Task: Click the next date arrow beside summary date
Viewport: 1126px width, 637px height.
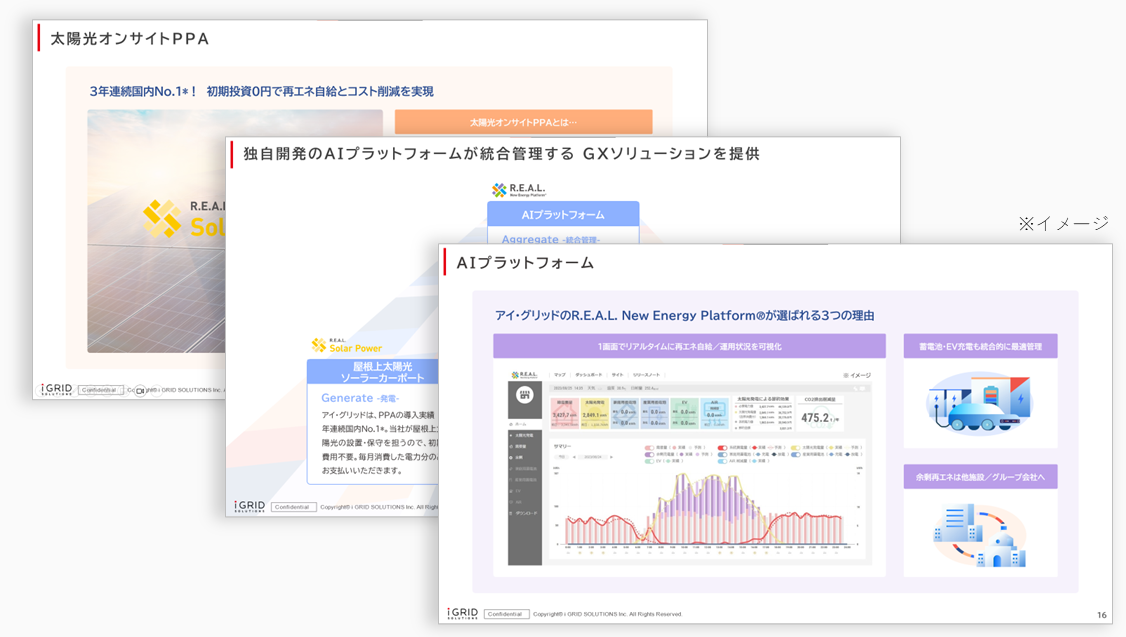Action: pos(611,457)
